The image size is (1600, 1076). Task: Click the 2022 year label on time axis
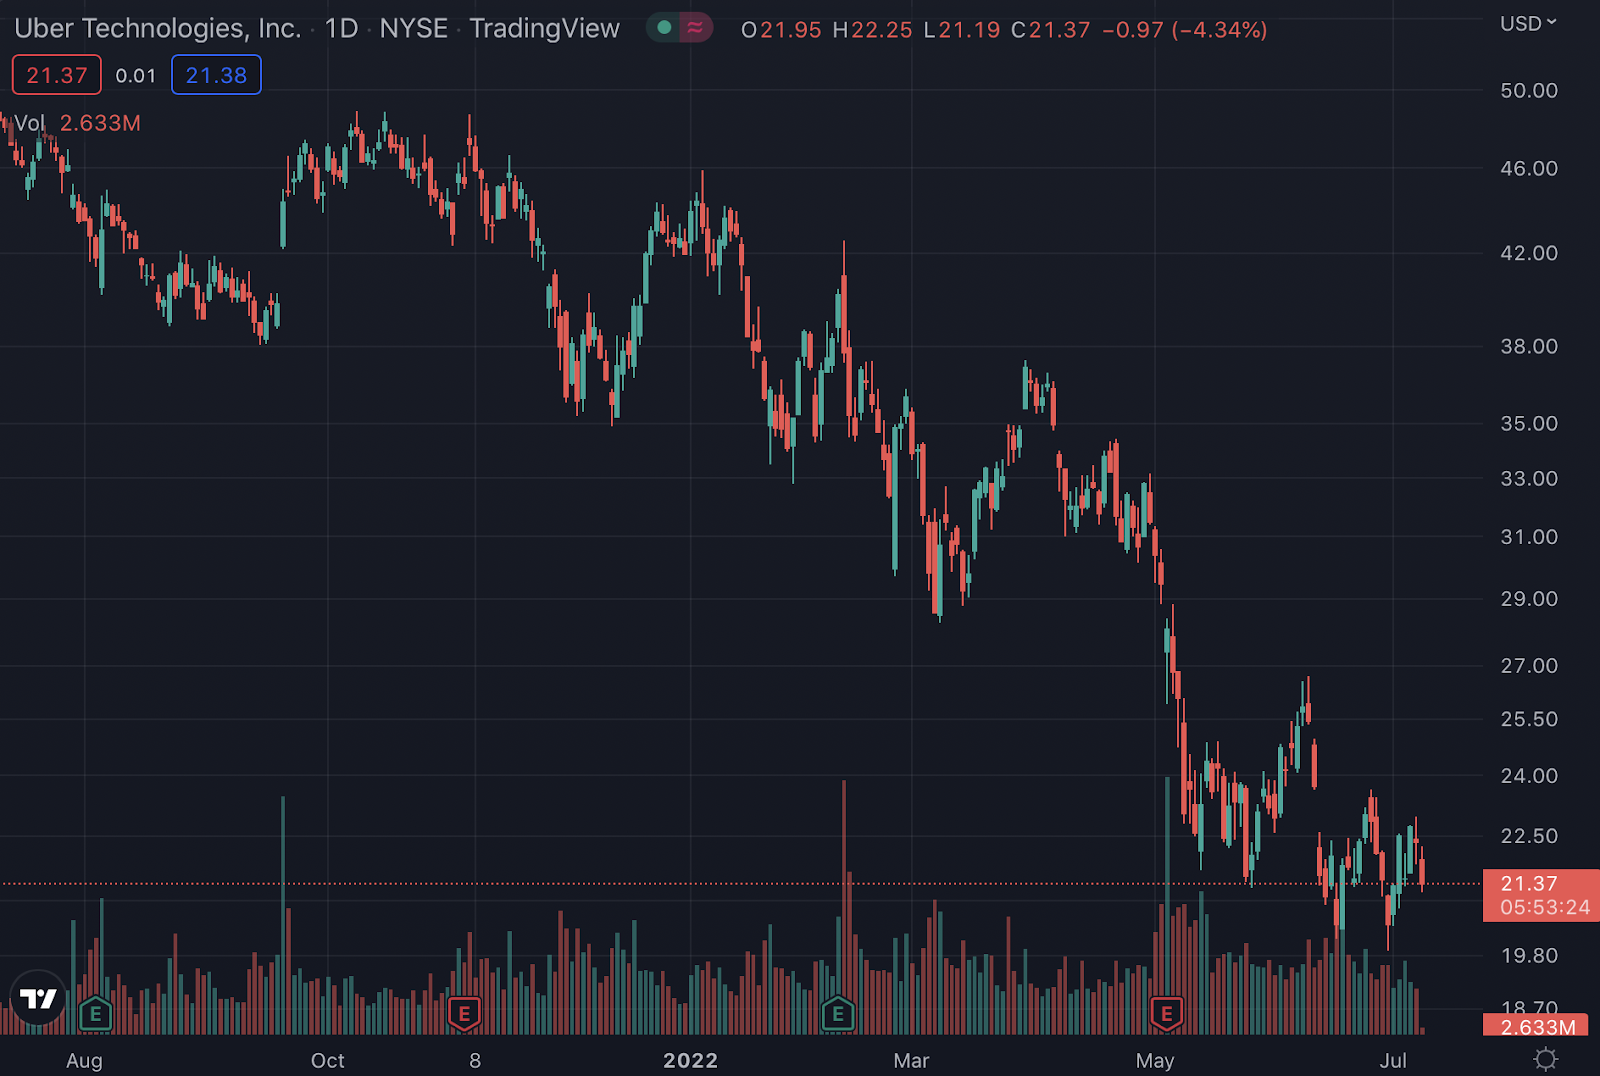point(691,1061)
